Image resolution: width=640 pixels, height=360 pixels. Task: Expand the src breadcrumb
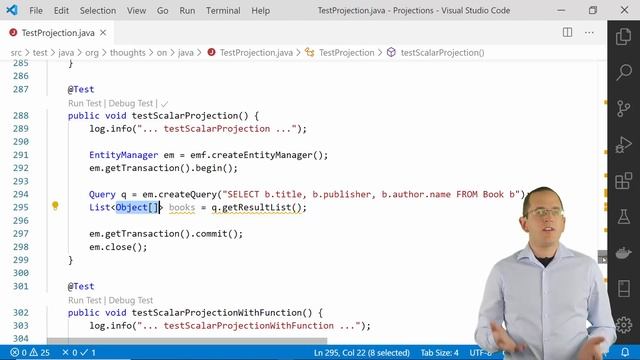(x=16, y=53)
